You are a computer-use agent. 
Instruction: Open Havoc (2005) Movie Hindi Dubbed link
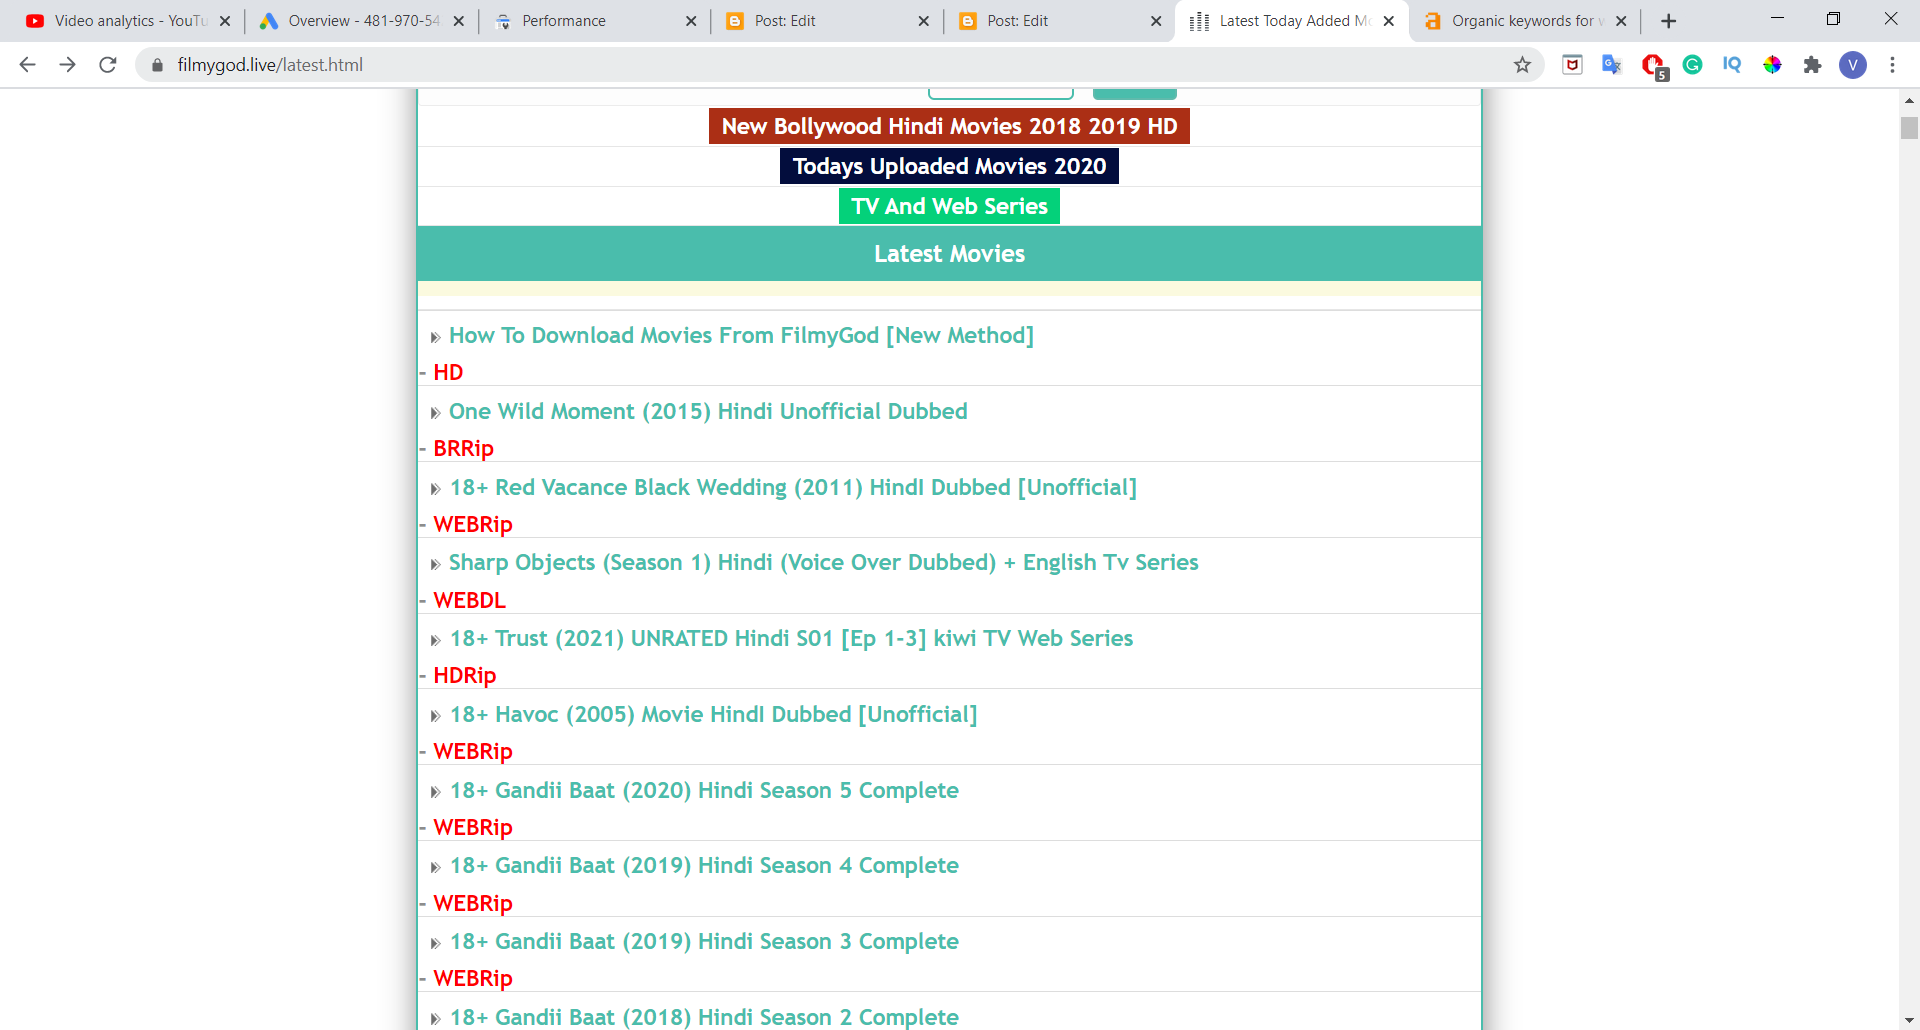coord(713,715)
